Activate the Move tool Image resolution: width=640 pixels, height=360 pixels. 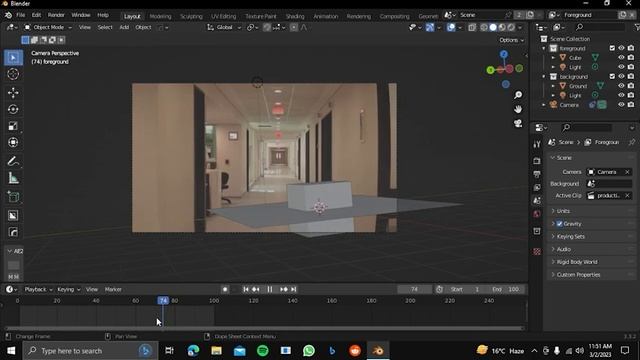13,93
